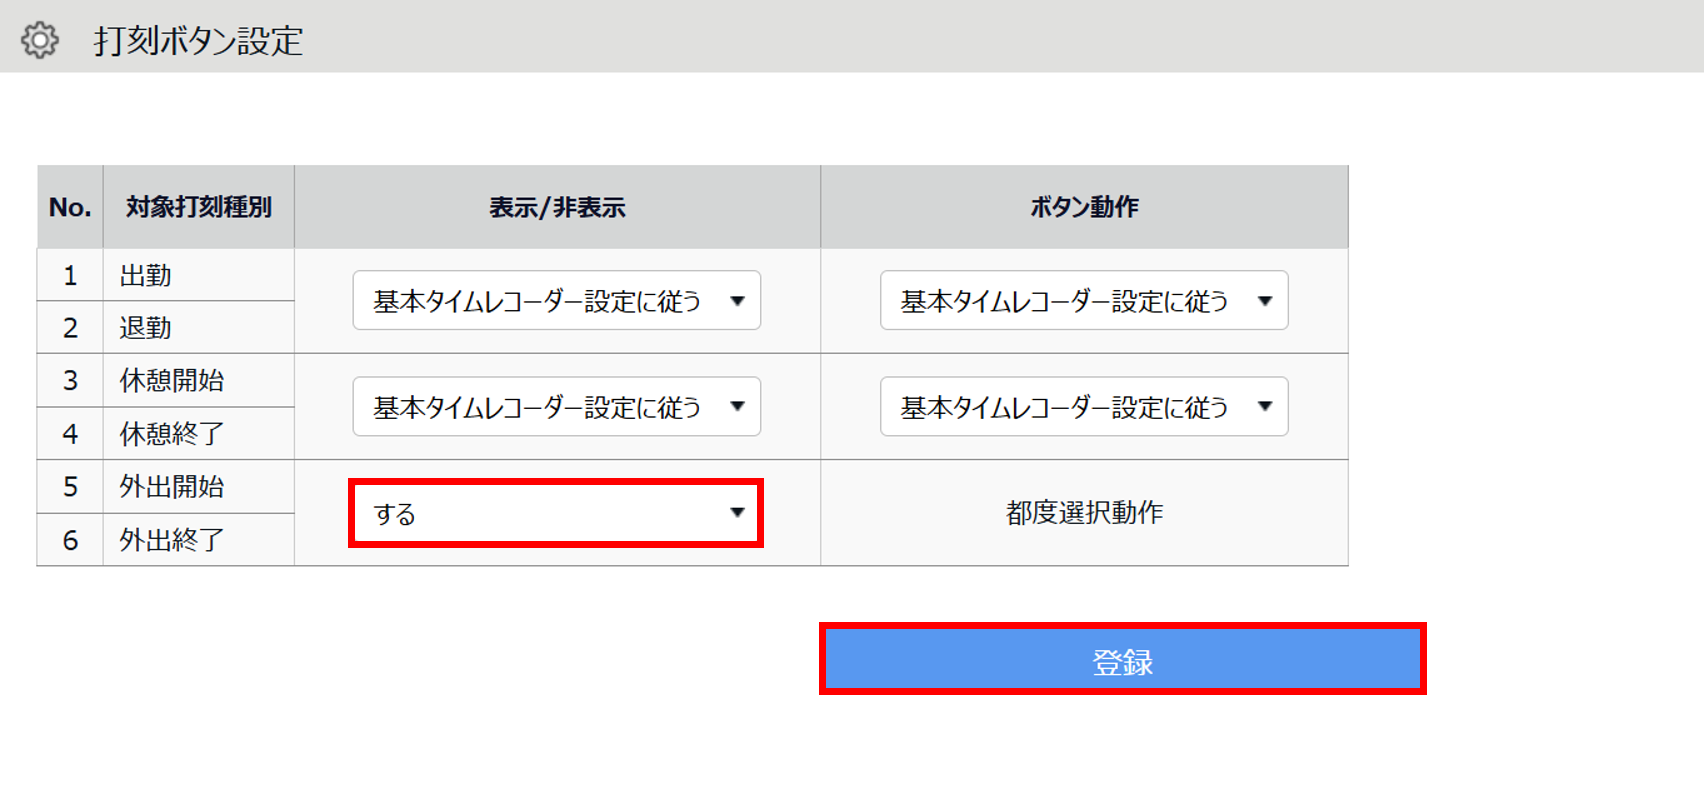Click the 打刻ボタン設定 page title
1704x804 pixels.
point(198,41)
